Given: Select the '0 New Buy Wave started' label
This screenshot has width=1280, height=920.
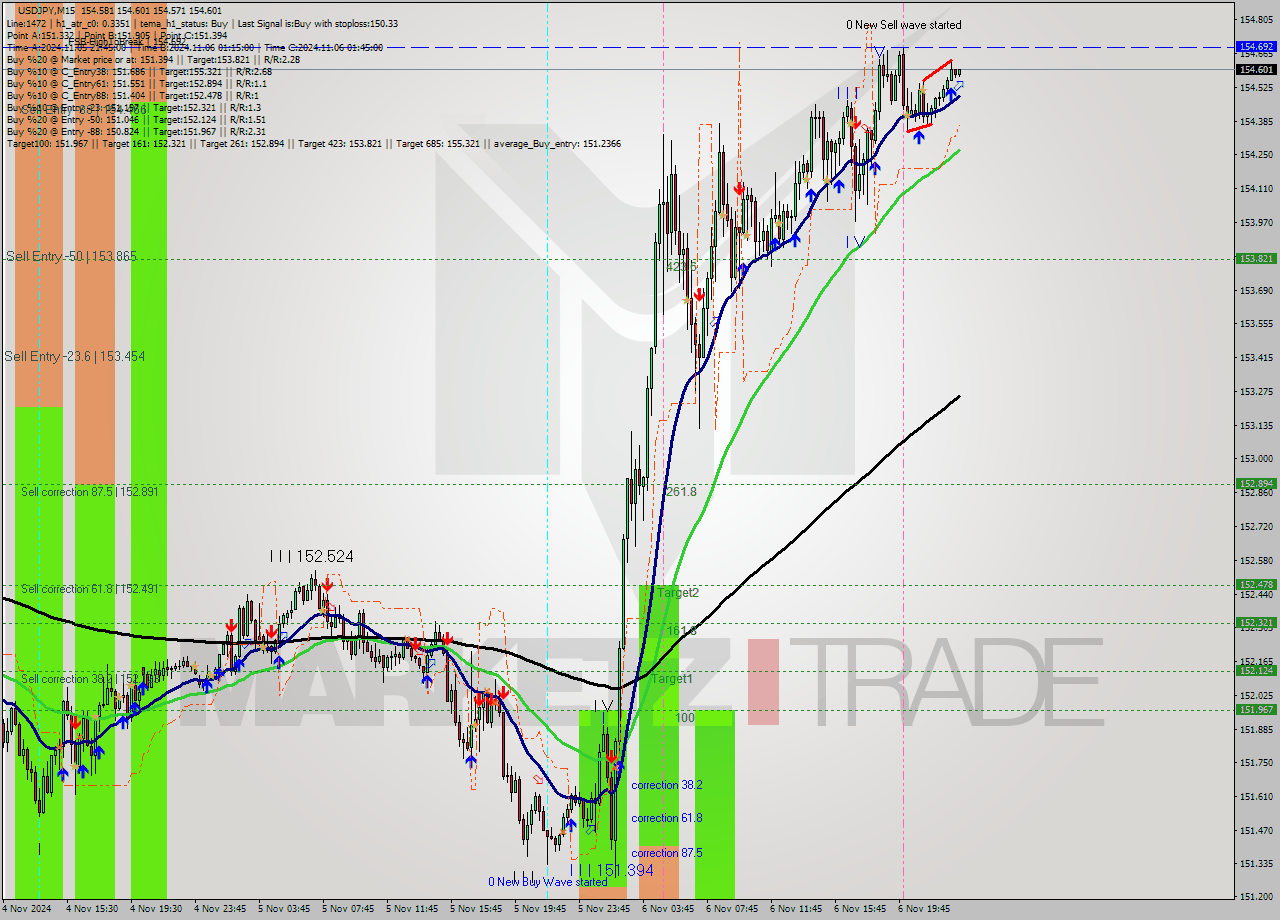Looking at the screenshot, I should [547, 882].
